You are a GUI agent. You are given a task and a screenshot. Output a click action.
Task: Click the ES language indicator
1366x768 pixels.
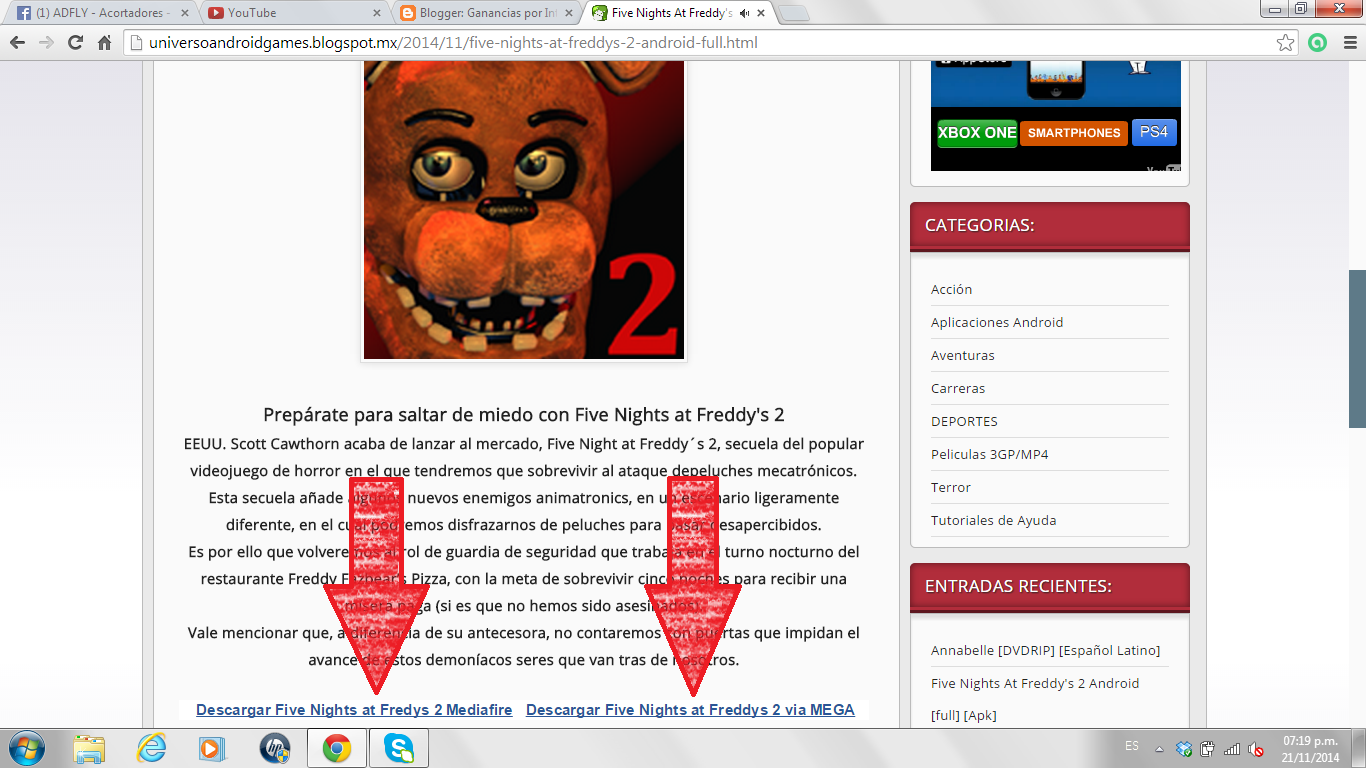[x=1131, y=746]
